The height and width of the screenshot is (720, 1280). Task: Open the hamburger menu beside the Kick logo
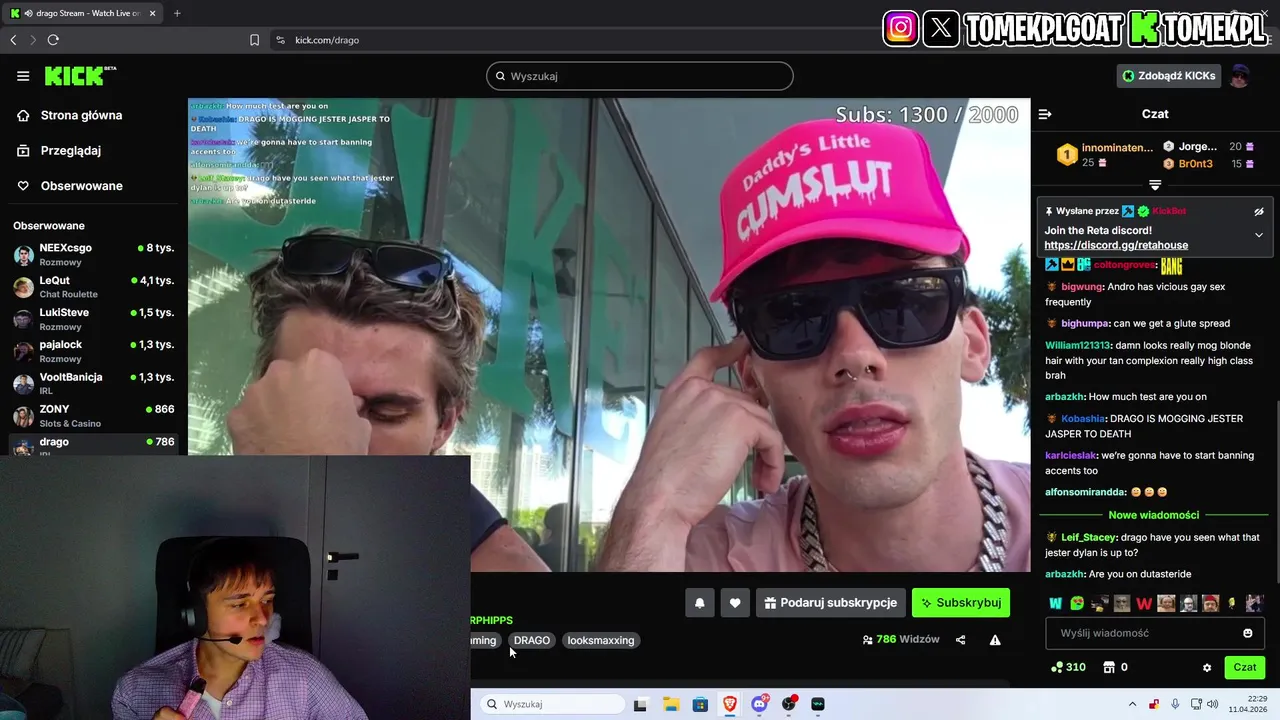coord(23,76)
